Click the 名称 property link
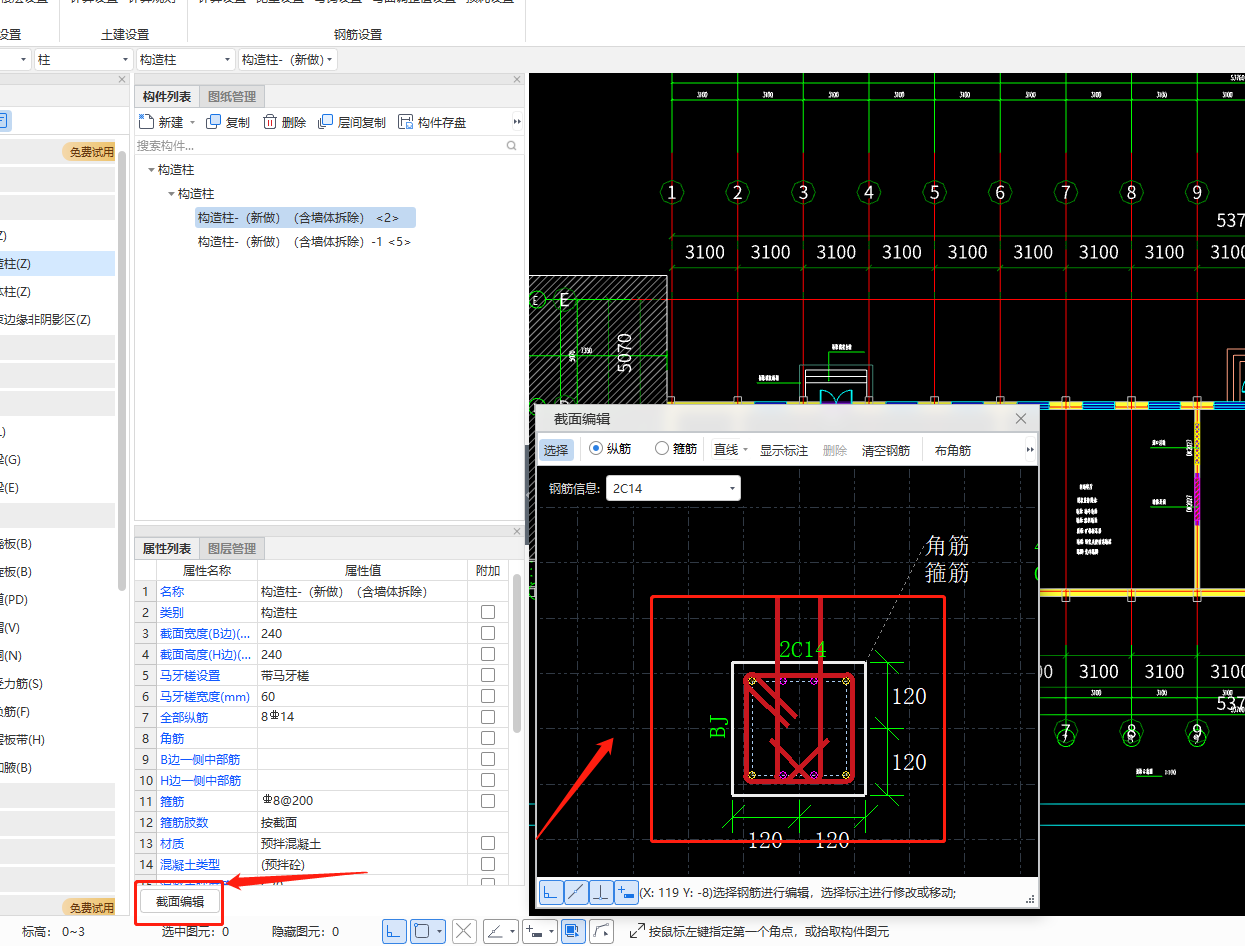The width and height of the screenshot is (1245, 946). [172, 591]
